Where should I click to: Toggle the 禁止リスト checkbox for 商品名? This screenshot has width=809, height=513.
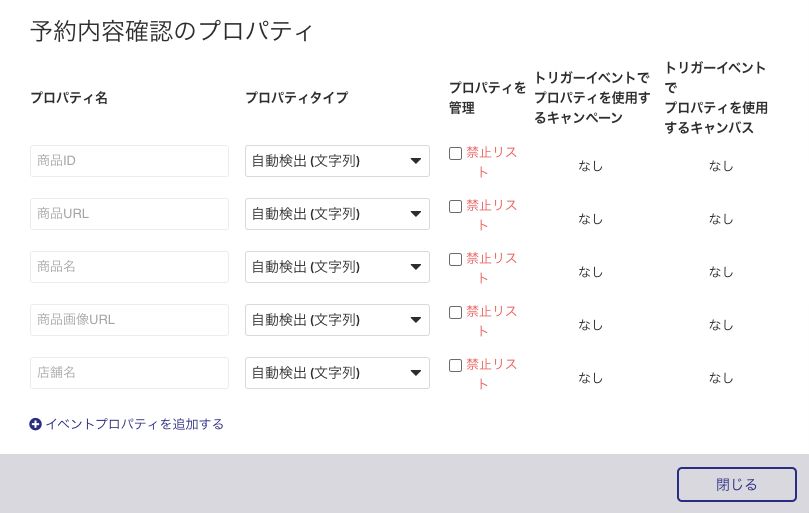(x=455, y=260)
